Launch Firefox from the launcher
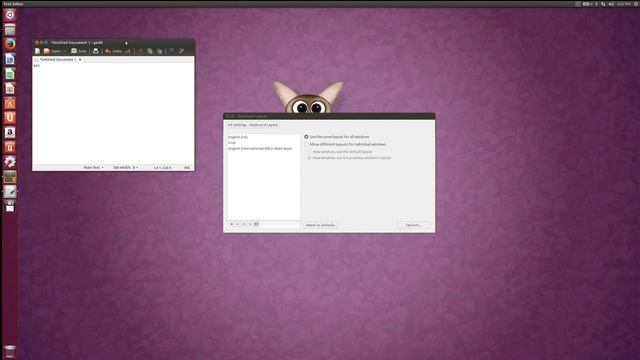This screenshot has height=360, width=640. (x=10, y=44)
